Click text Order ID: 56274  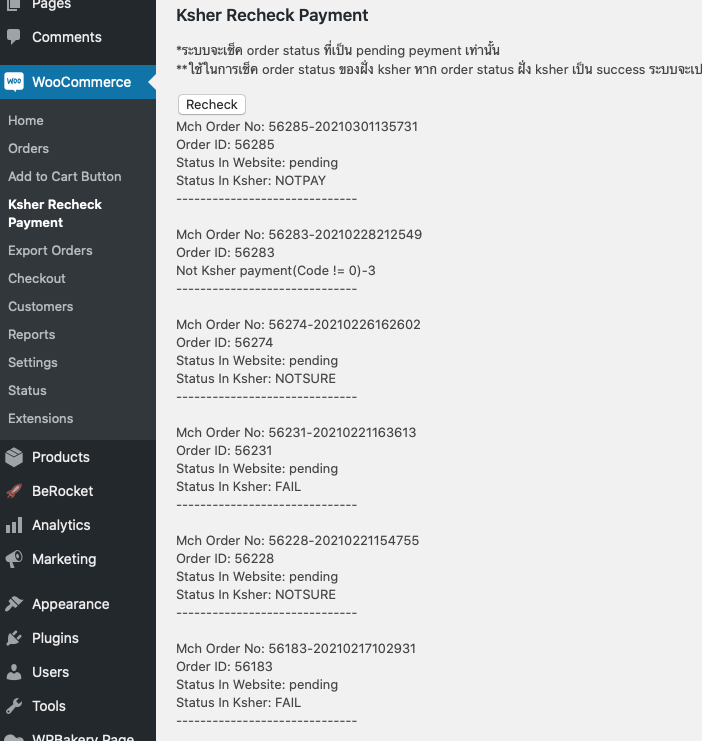coord(225,343)
